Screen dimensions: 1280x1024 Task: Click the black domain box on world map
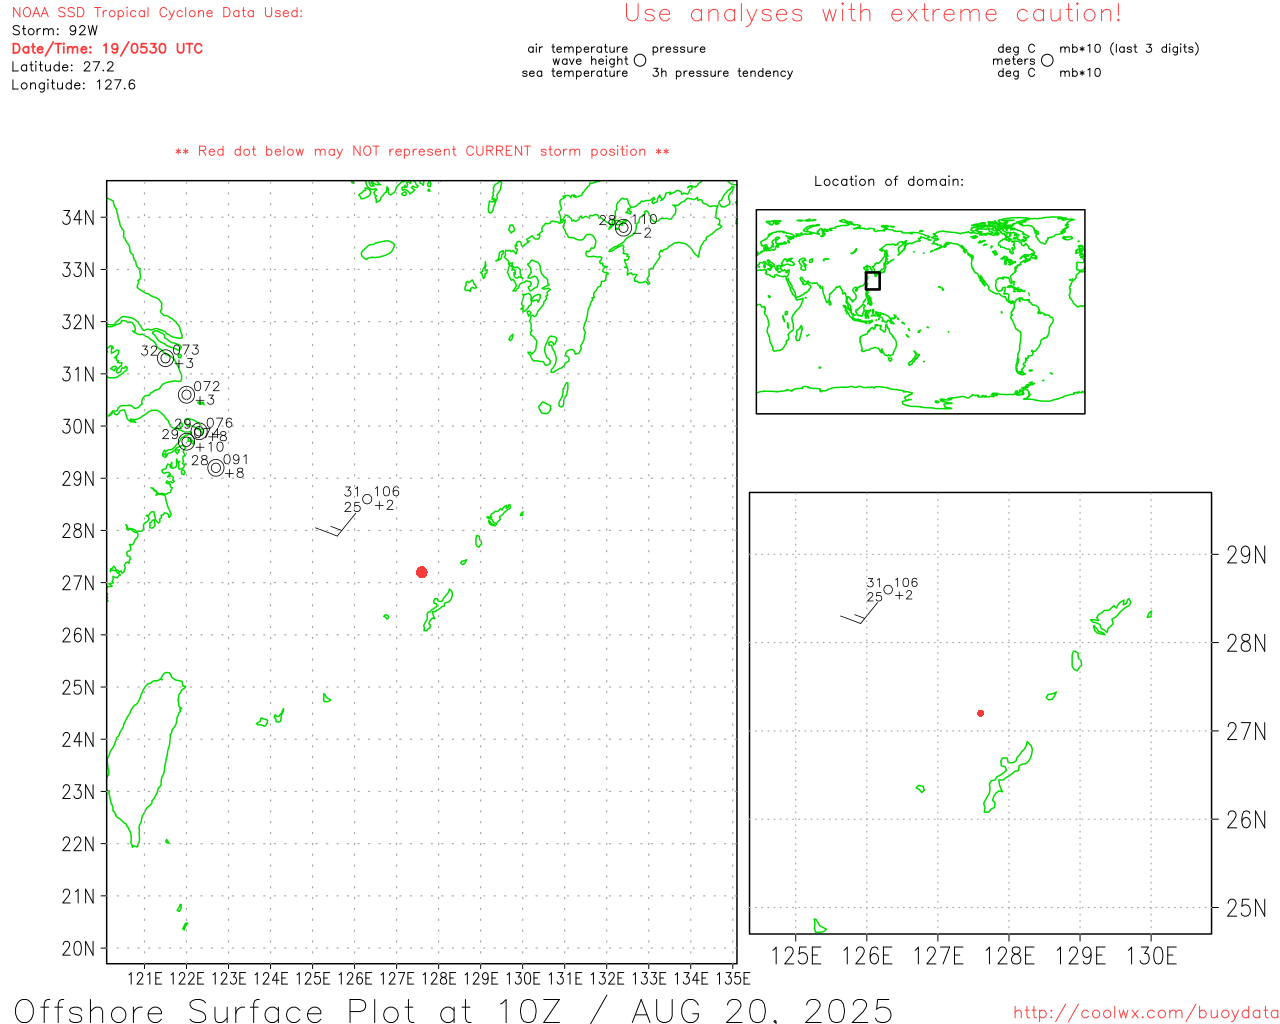[872, 281]
